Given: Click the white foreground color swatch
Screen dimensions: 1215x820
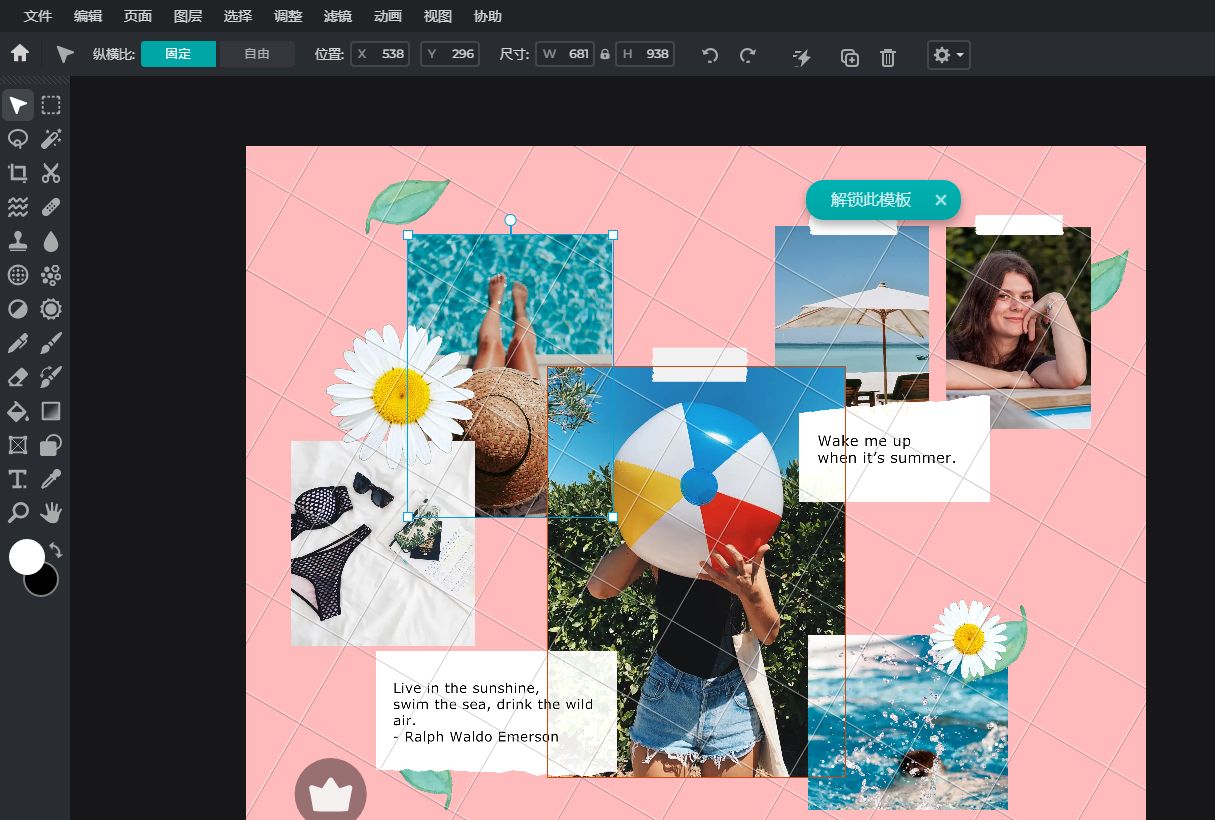Looking at the screenshot, I should [27, 556].
